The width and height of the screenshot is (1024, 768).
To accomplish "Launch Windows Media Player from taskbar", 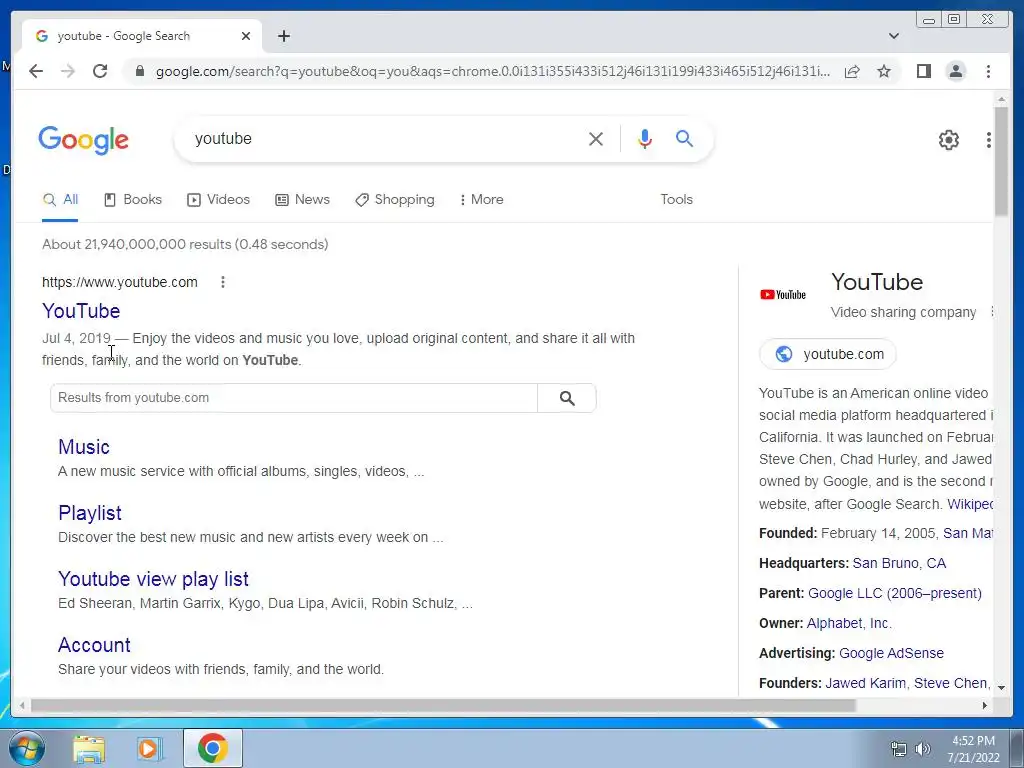I will pos(149,750).
